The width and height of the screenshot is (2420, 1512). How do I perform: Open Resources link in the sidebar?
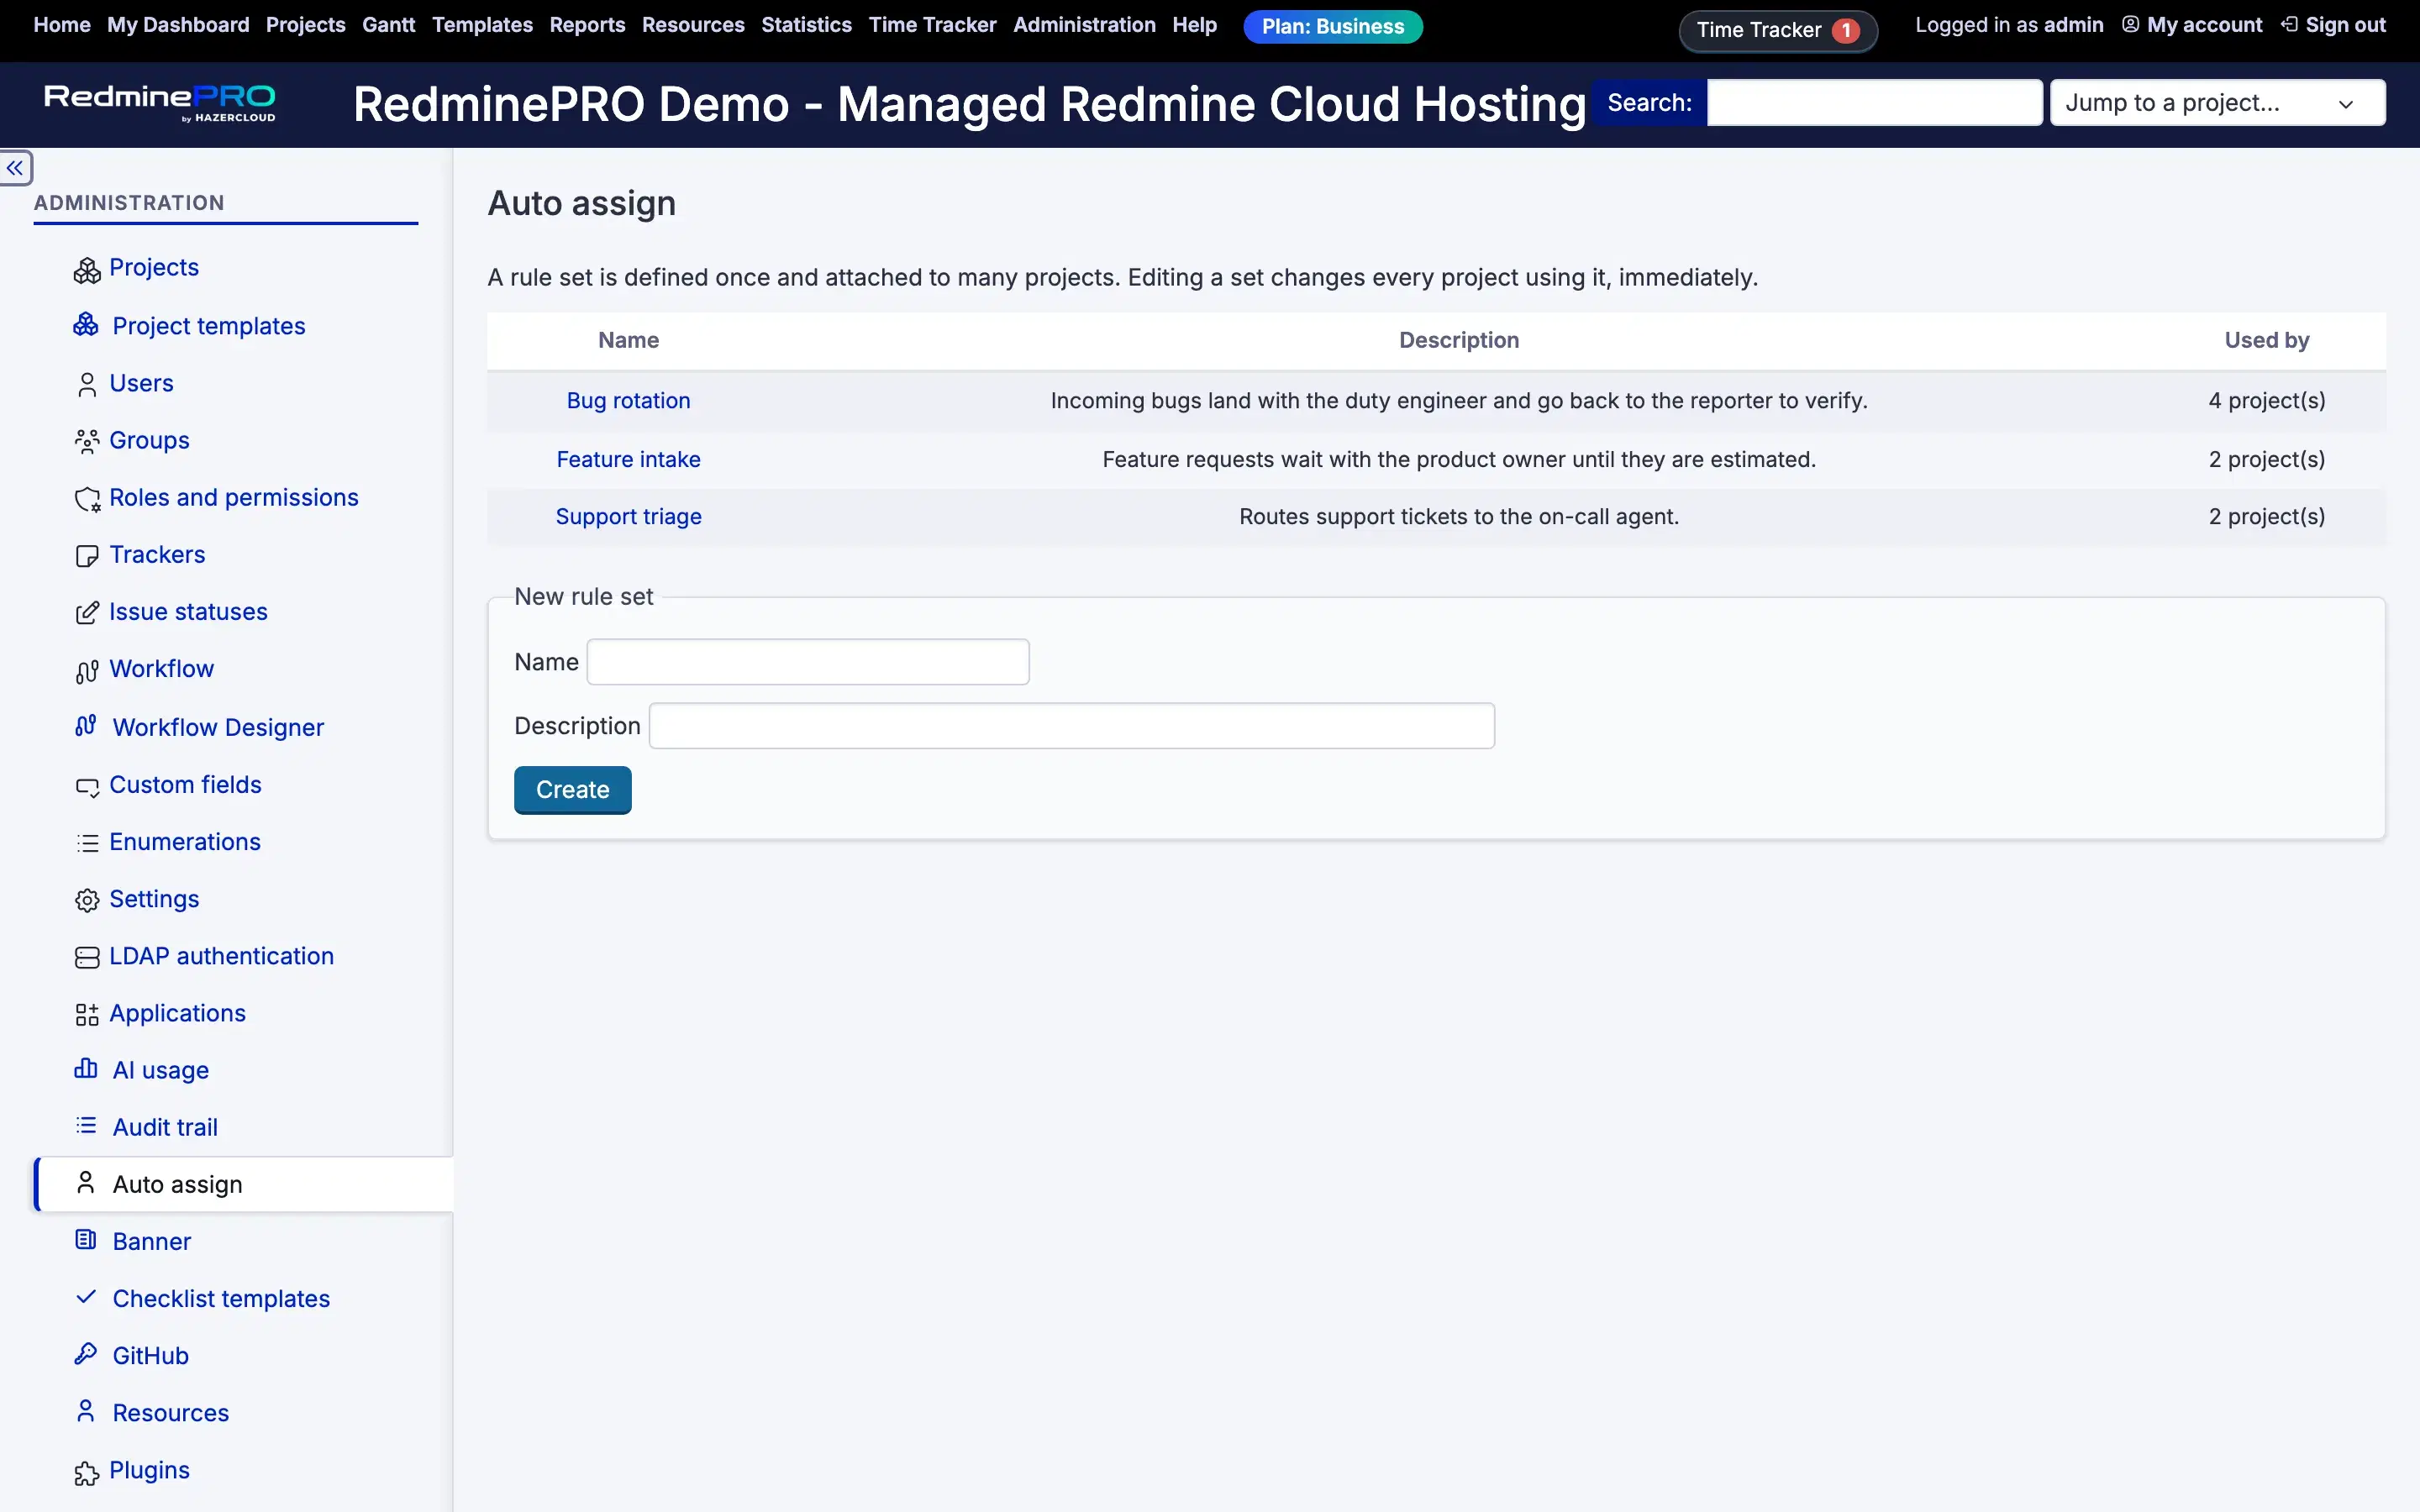170,1413
